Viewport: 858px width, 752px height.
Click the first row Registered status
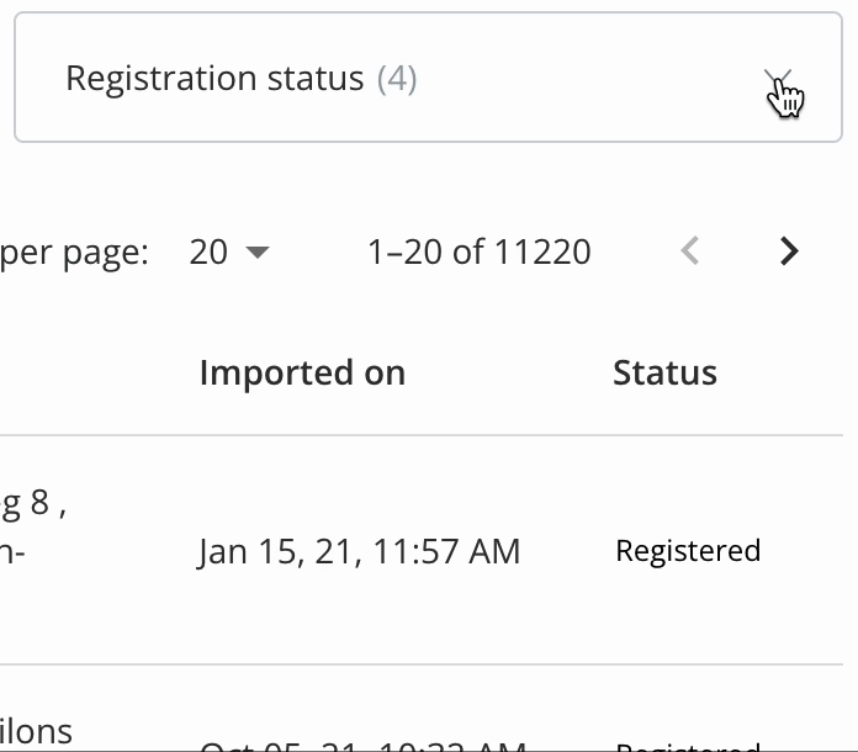pyautogui.click(x=688, y=551)
